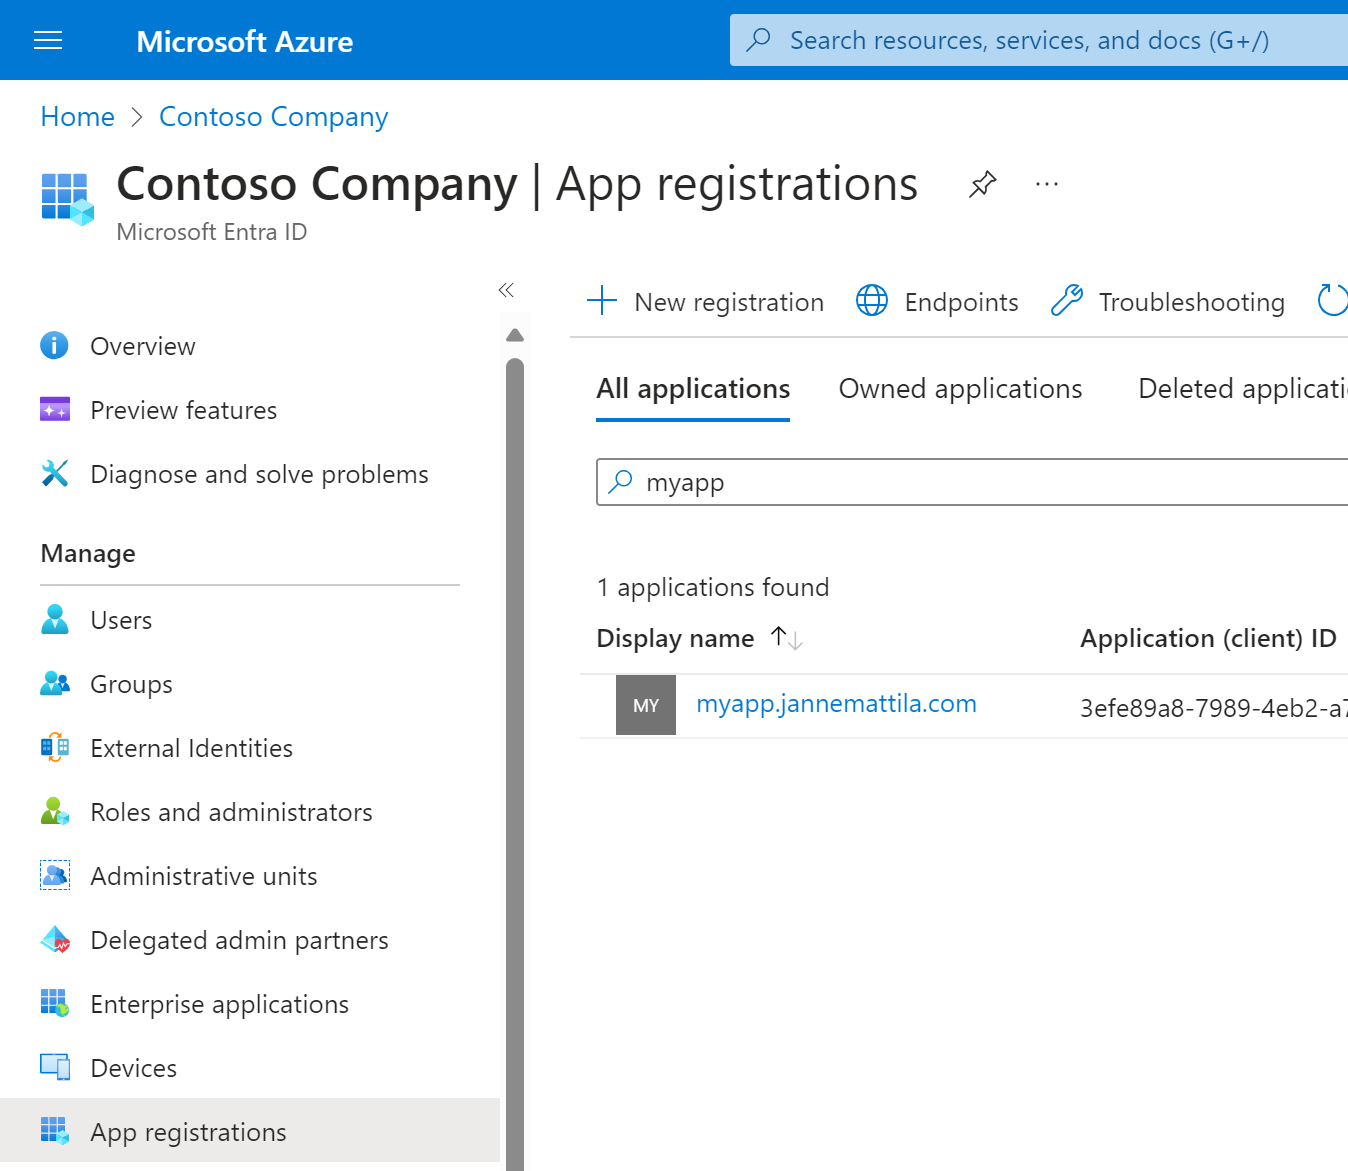The width and height of the screenshot is (1348, 1171).
Task: Open the hamburger portal menu
Action: tap(48, 40)
